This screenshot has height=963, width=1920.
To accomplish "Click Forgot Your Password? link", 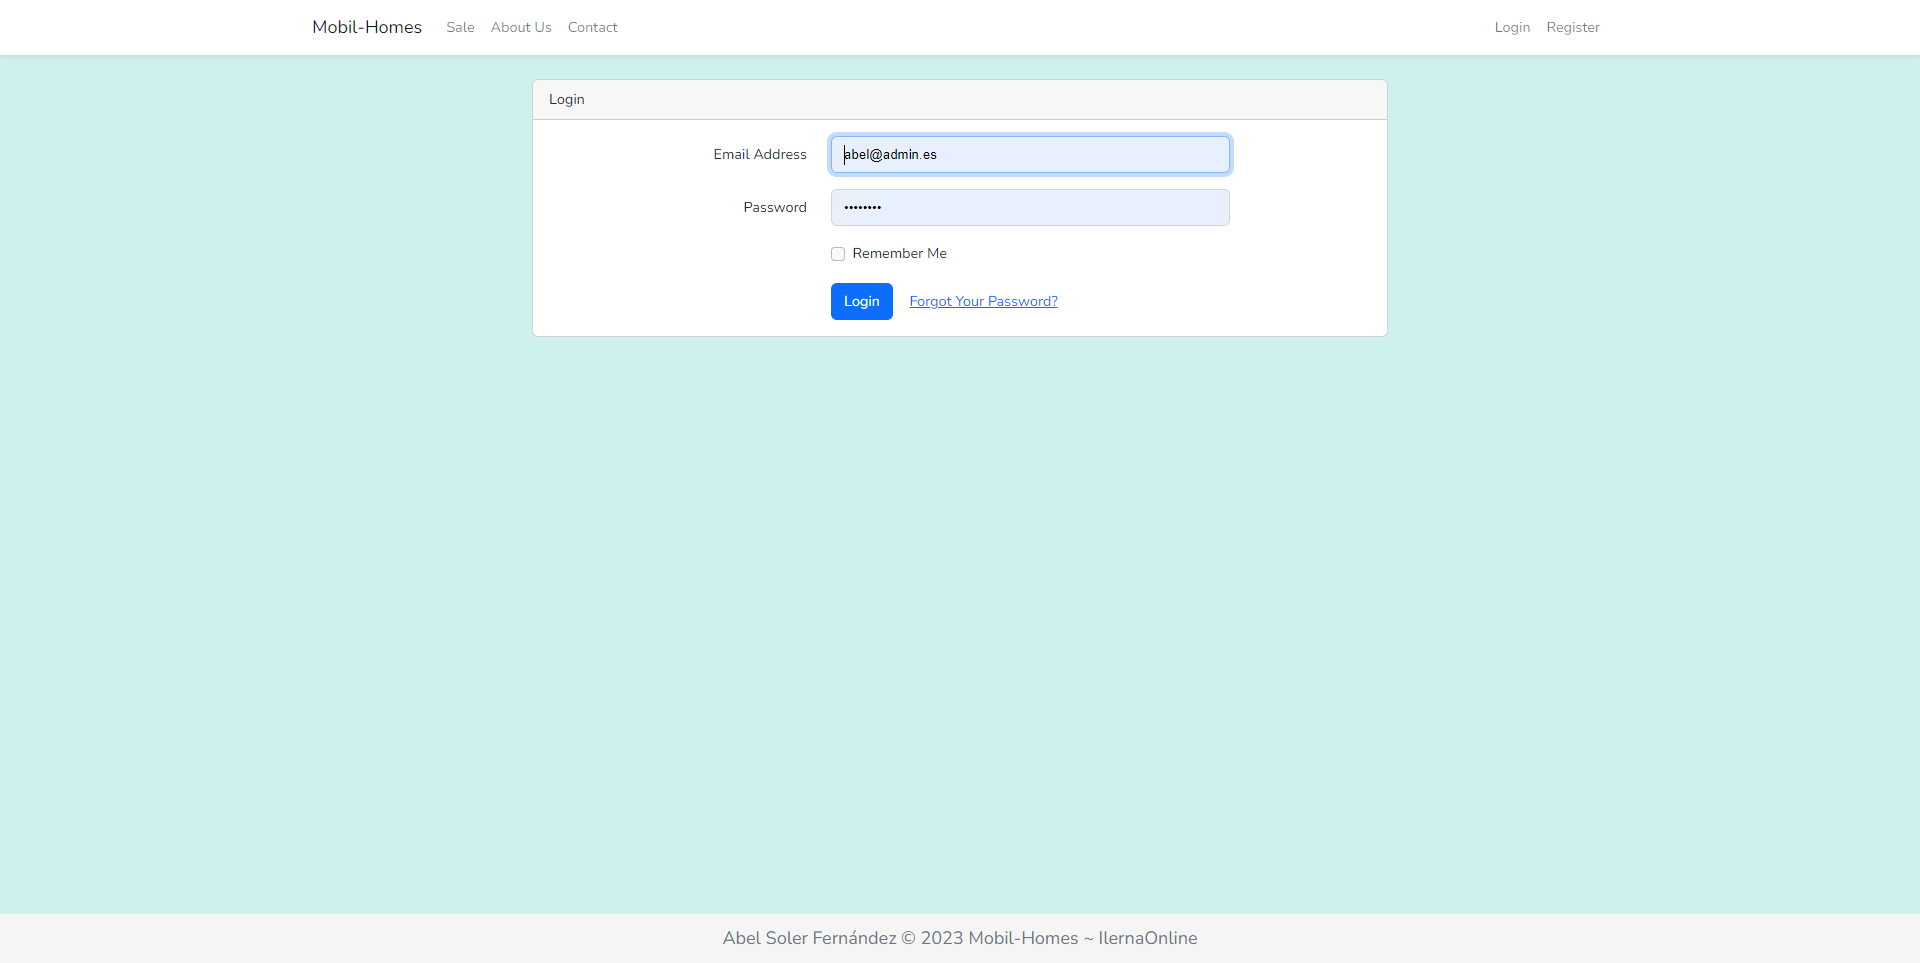I will [x=983, y=301].
